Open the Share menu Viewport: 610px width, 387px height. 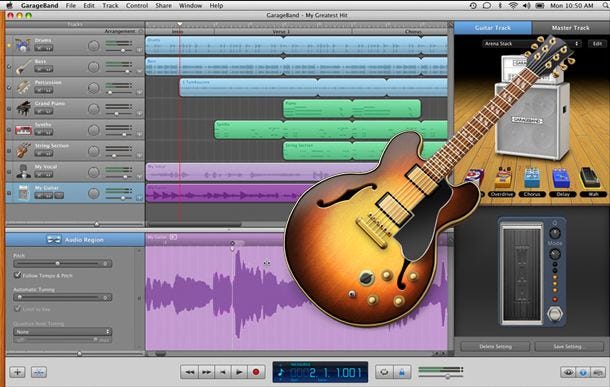tap(163, 5)
